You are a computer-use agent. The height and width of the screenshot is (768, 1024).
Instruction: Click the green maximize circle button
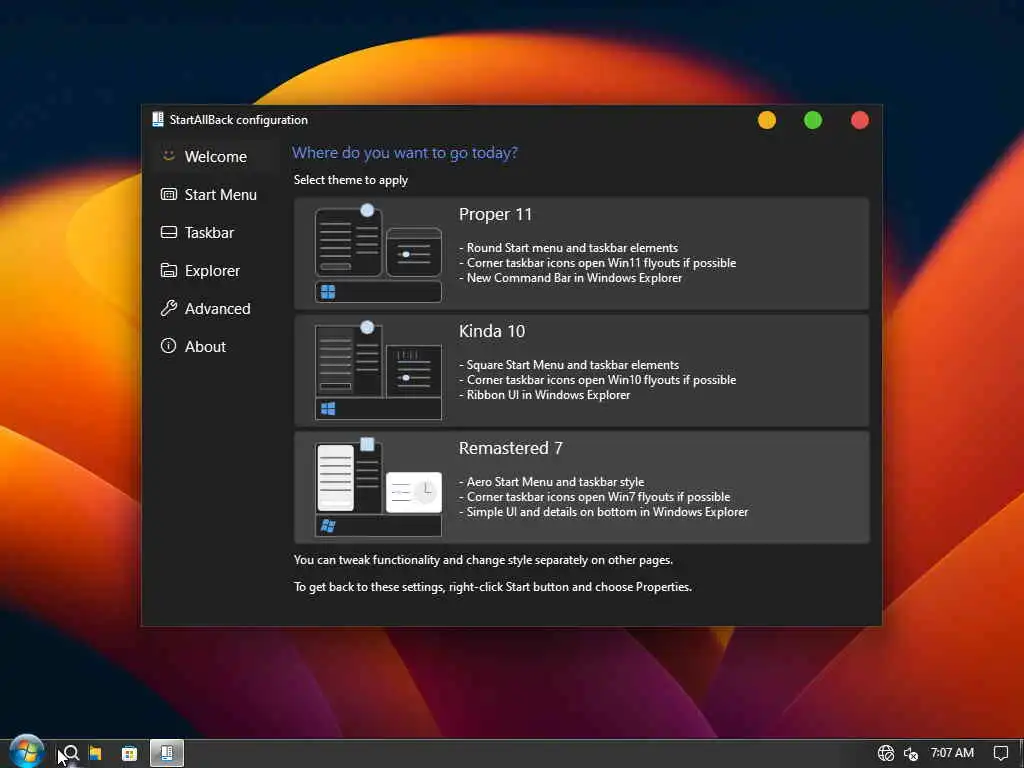(813, 120)
